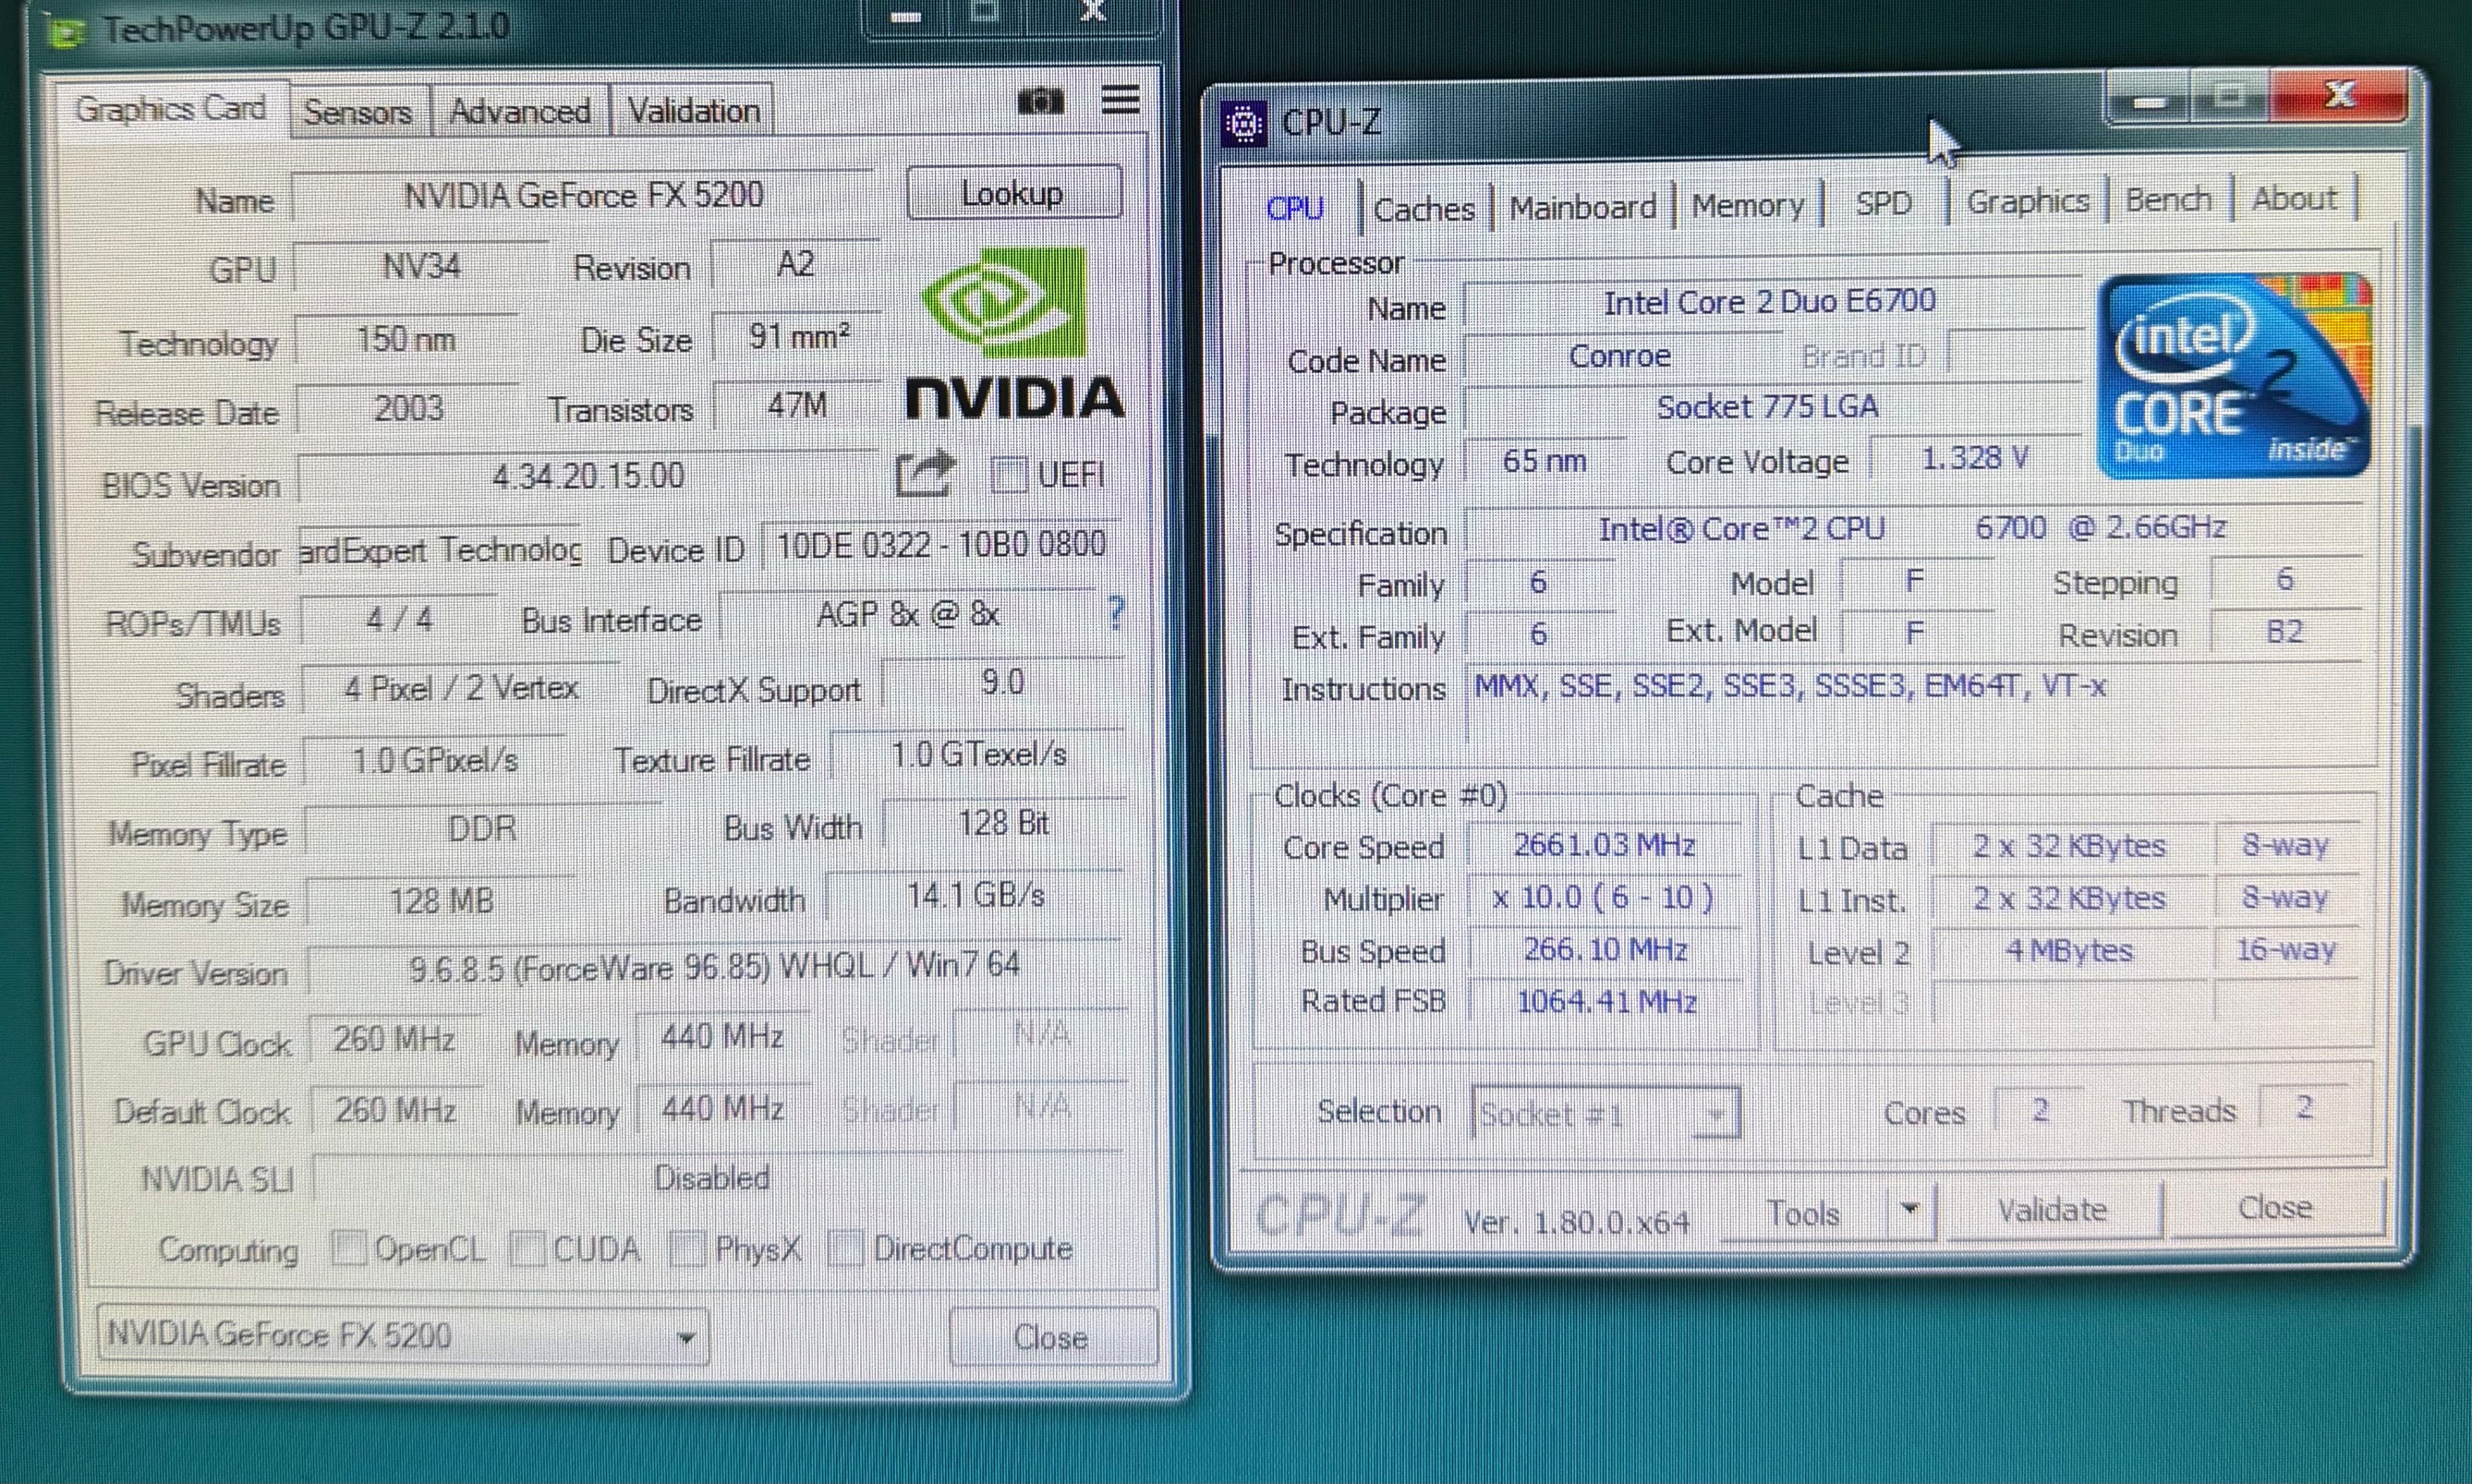This screenshot has height=1484, width=2472.
Task: Click the GPU-Z title bar icon
Action: pos(68,32)
